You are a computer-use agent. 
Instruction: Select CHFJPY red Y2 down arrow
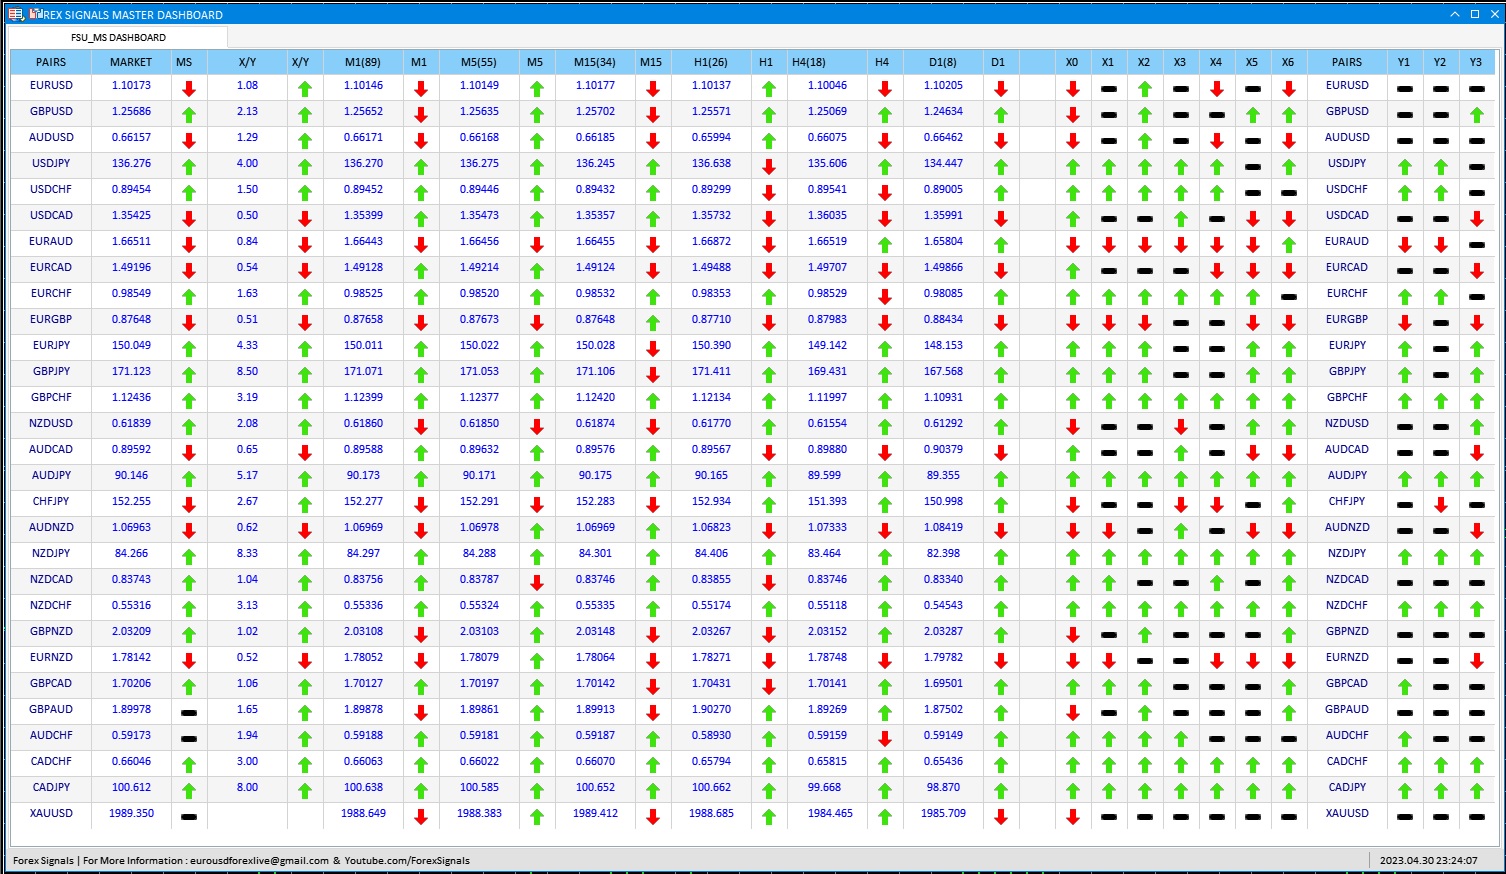(x=1441, y=505)
